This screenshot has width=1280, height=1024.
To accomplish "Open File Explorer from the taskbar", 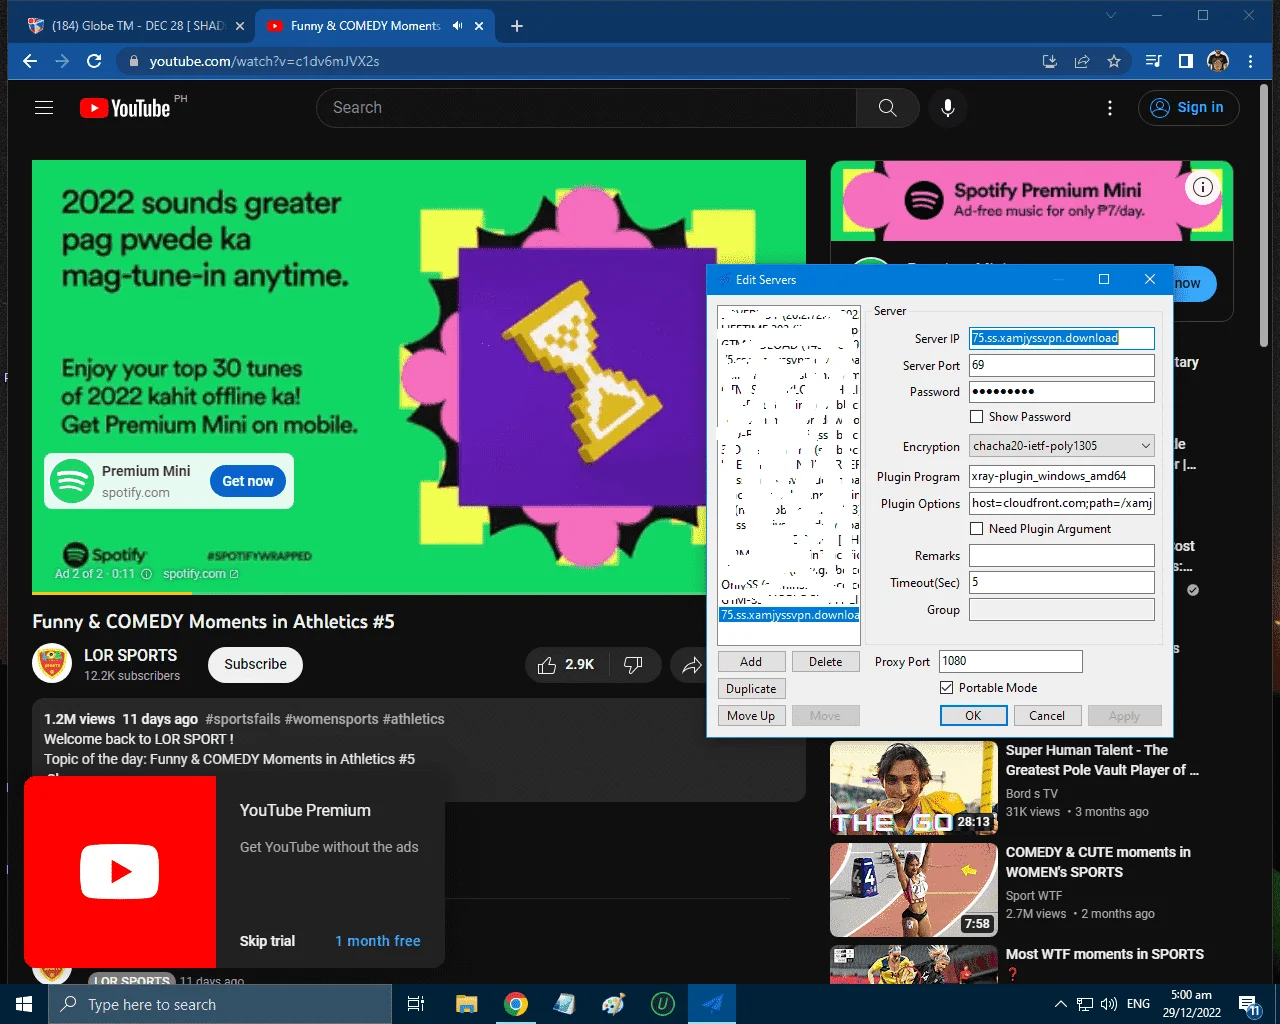I will [466, 1004].
